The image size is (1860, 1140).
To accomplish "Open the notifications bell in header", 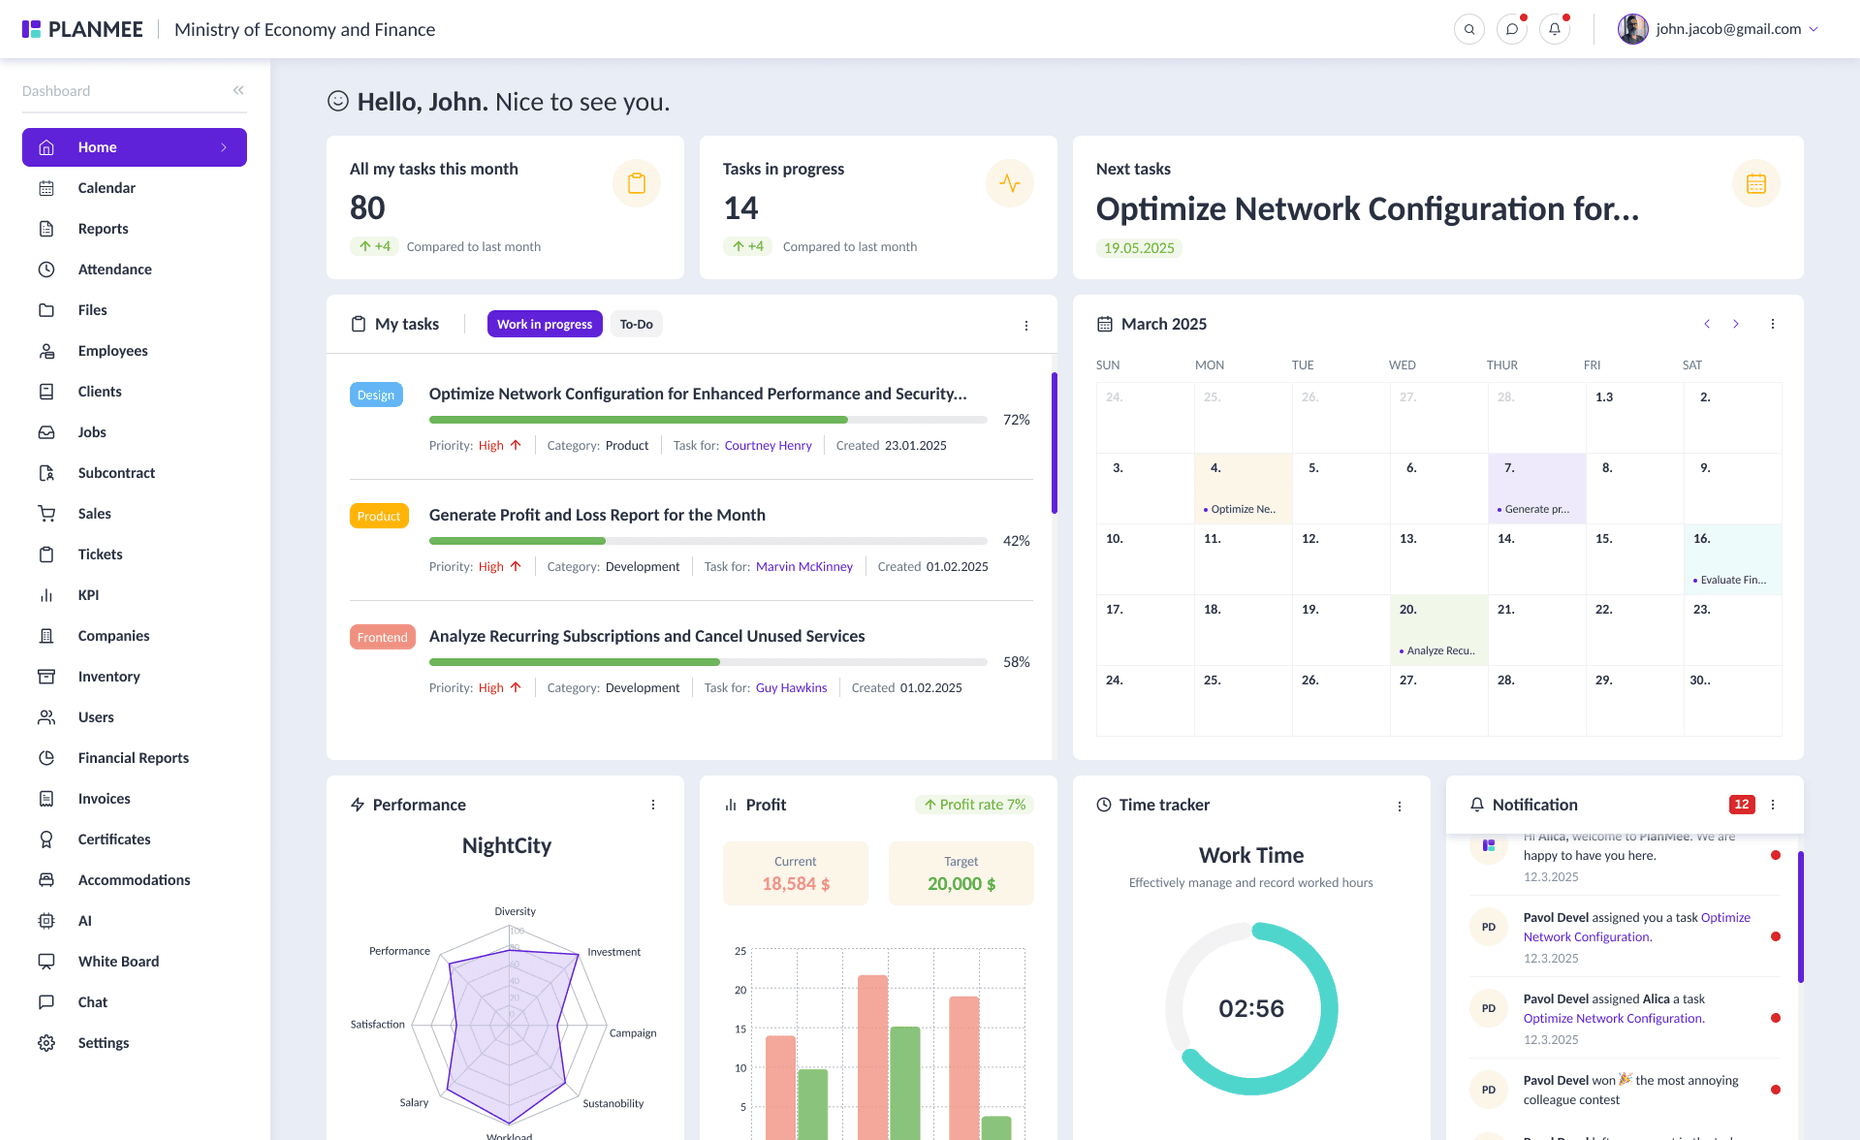I will click(x=1555, y=29).
